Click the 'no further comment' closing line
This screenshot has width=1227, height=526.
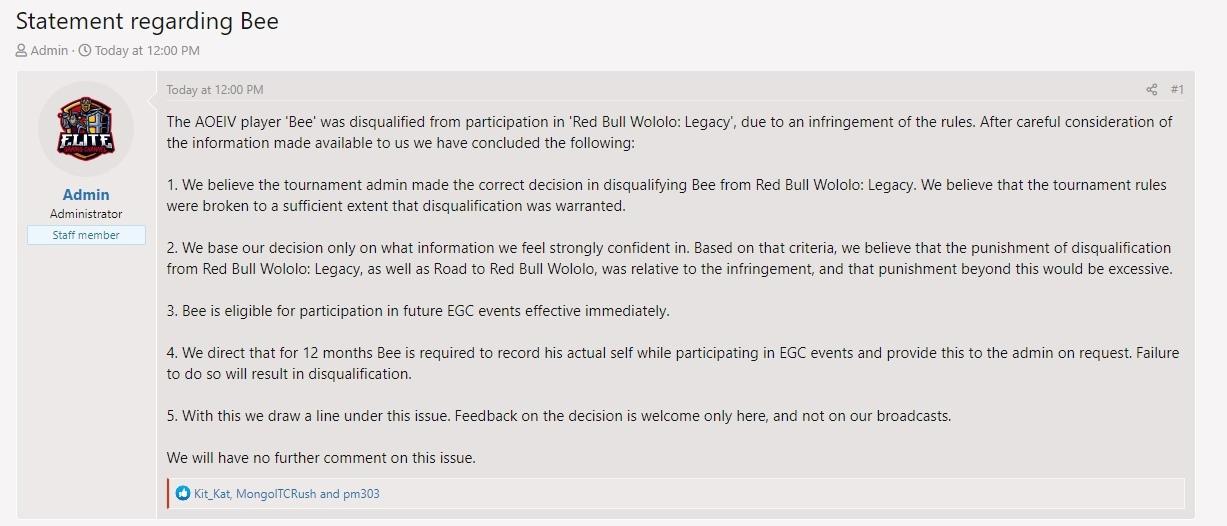(x=321, y=458)
